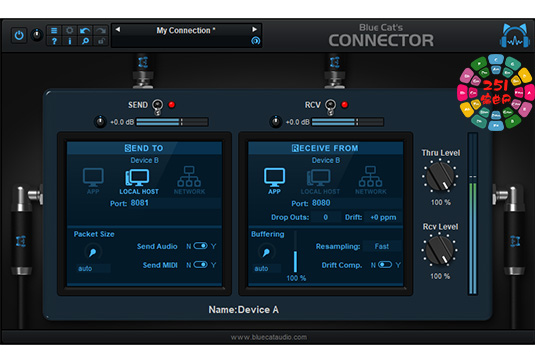This screenshot has height=363, width=535.
Task: Adjust the RCV gain knob
Action: 275,122
